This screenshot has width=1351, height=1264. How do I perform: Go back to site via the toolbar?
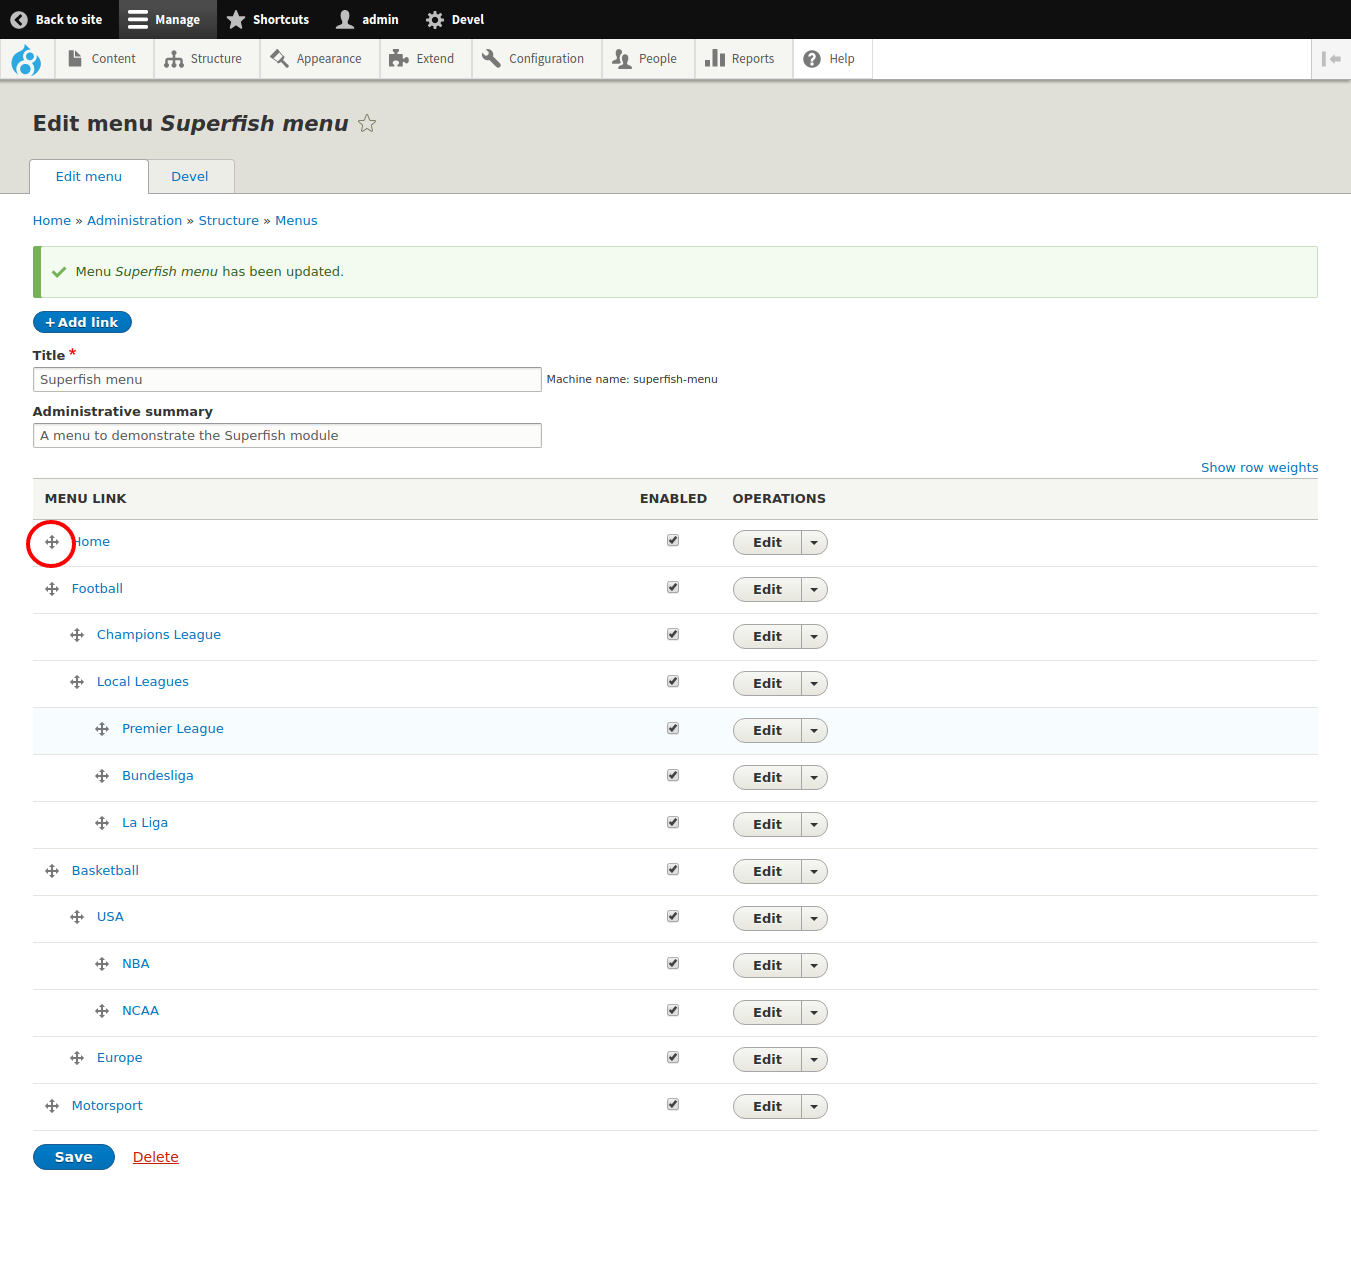(57, 19)
